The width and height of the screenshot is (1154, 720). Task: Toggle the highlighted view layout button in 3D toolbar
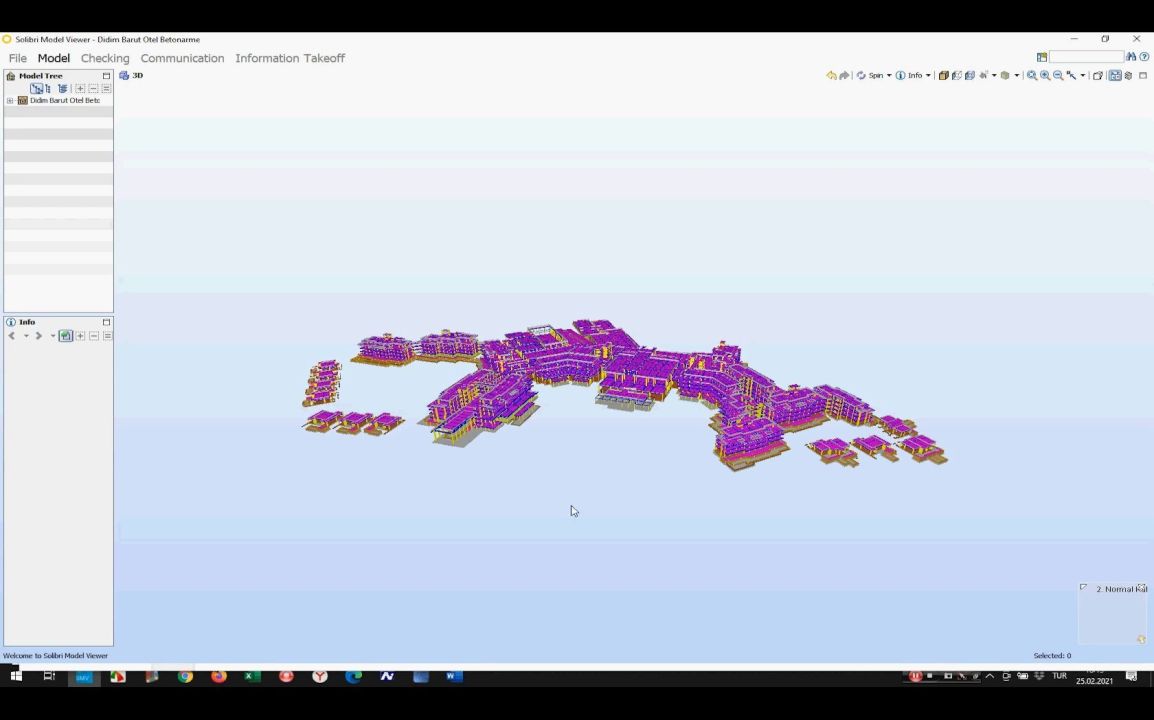[1115, 76]
